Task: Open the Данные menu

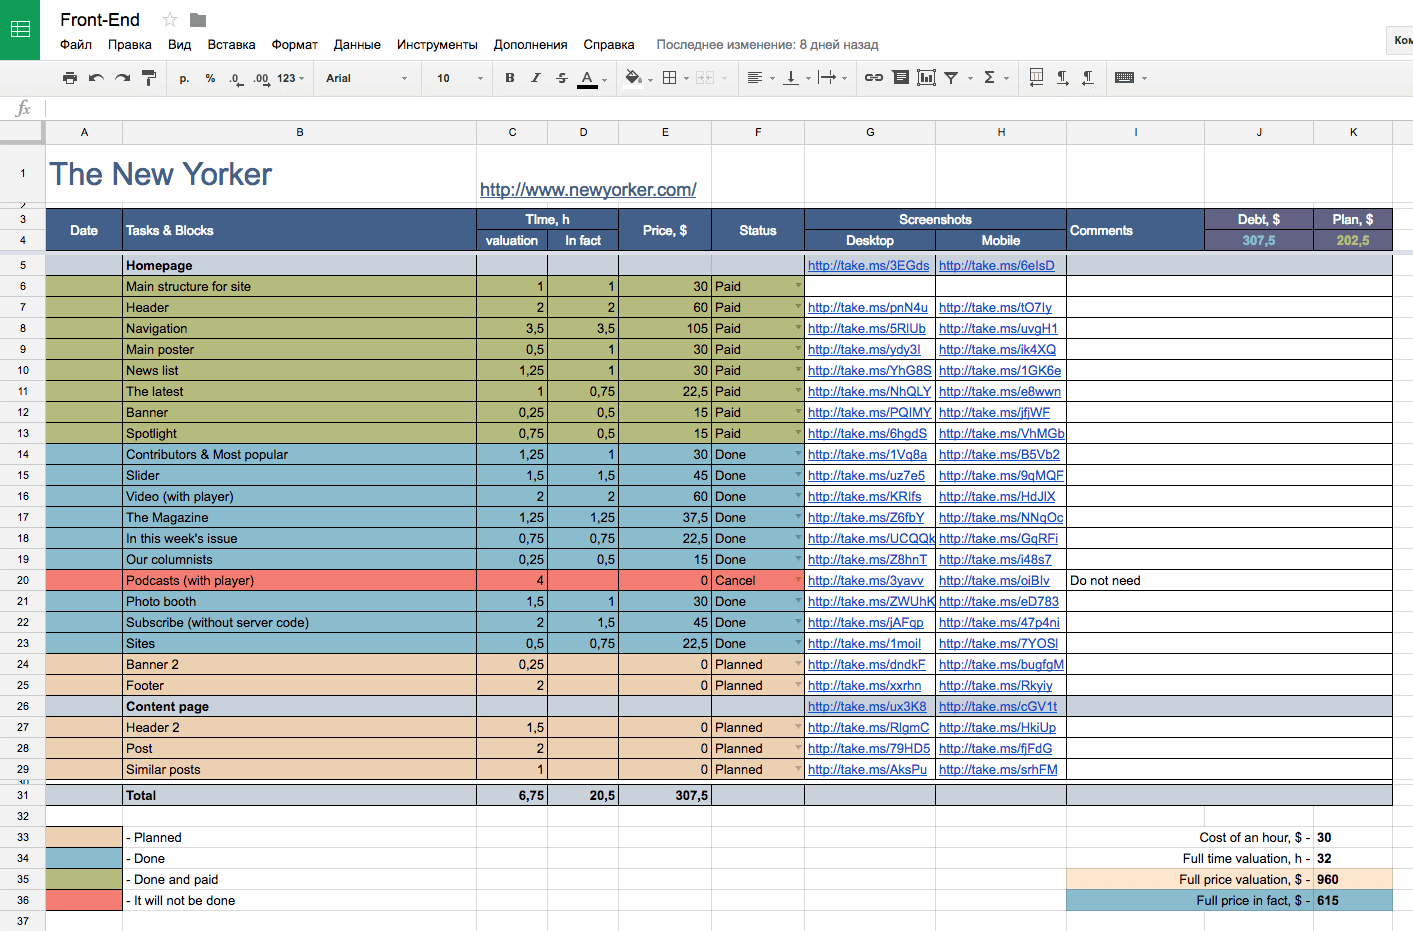Action: (x=357, y=45)
